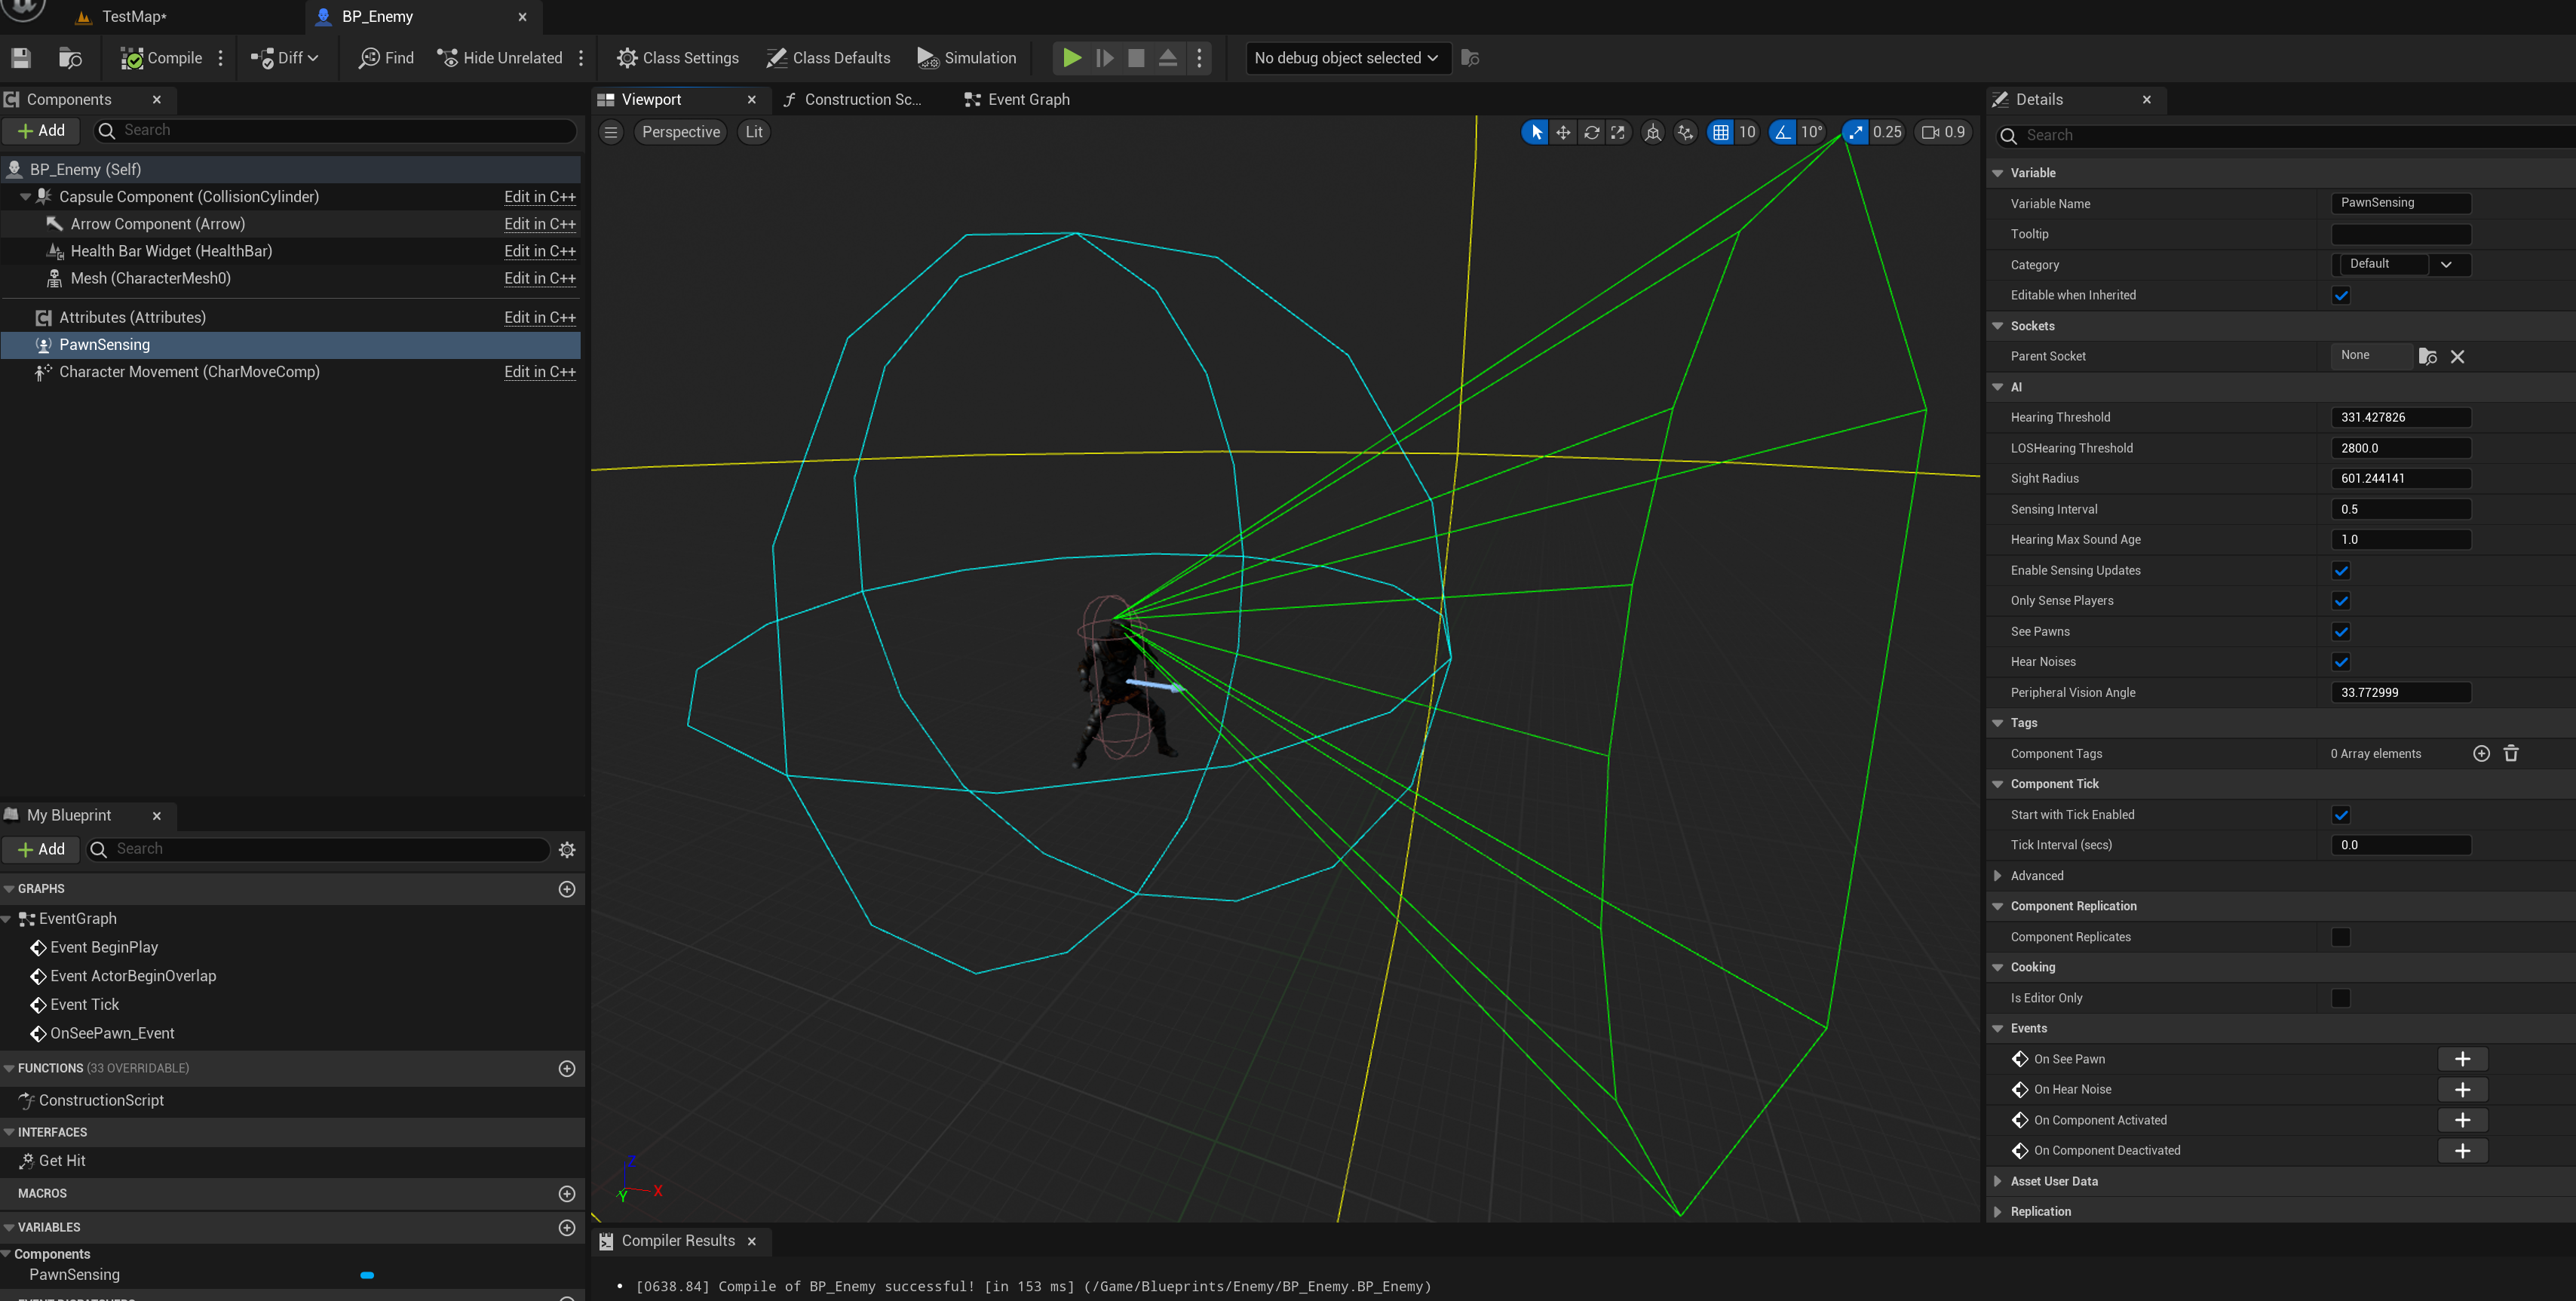Expand the Asset User Data section
The image size is (2576, 1301).
tap(1998, 1181)
